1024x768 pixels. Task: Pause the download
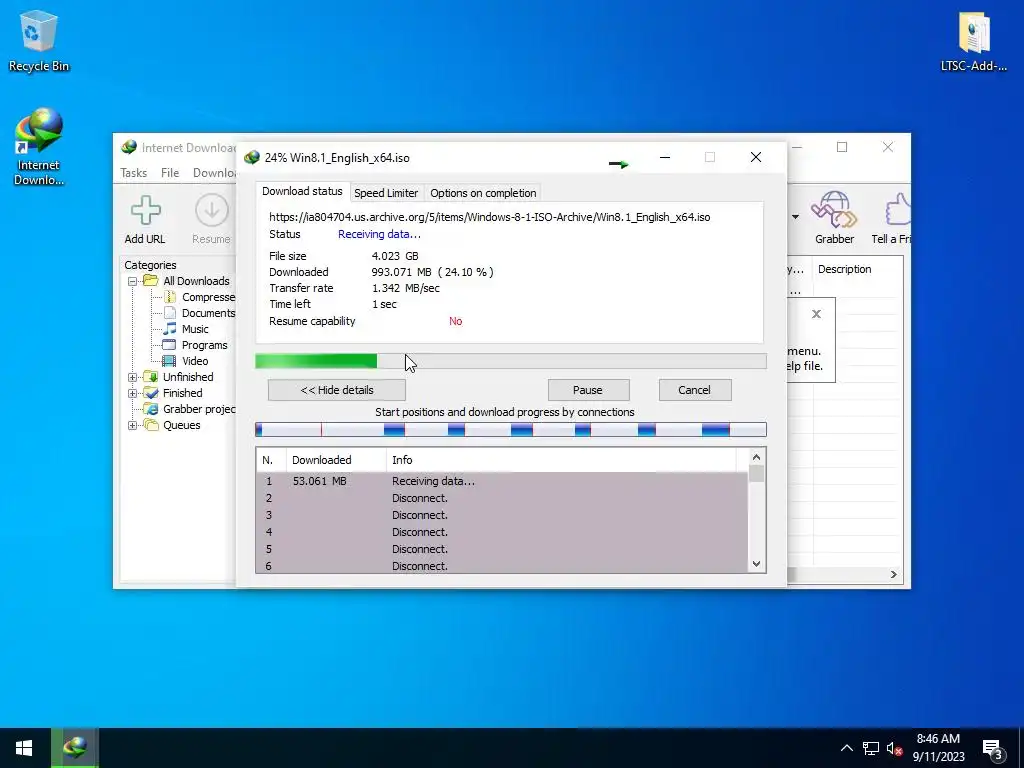588,390
